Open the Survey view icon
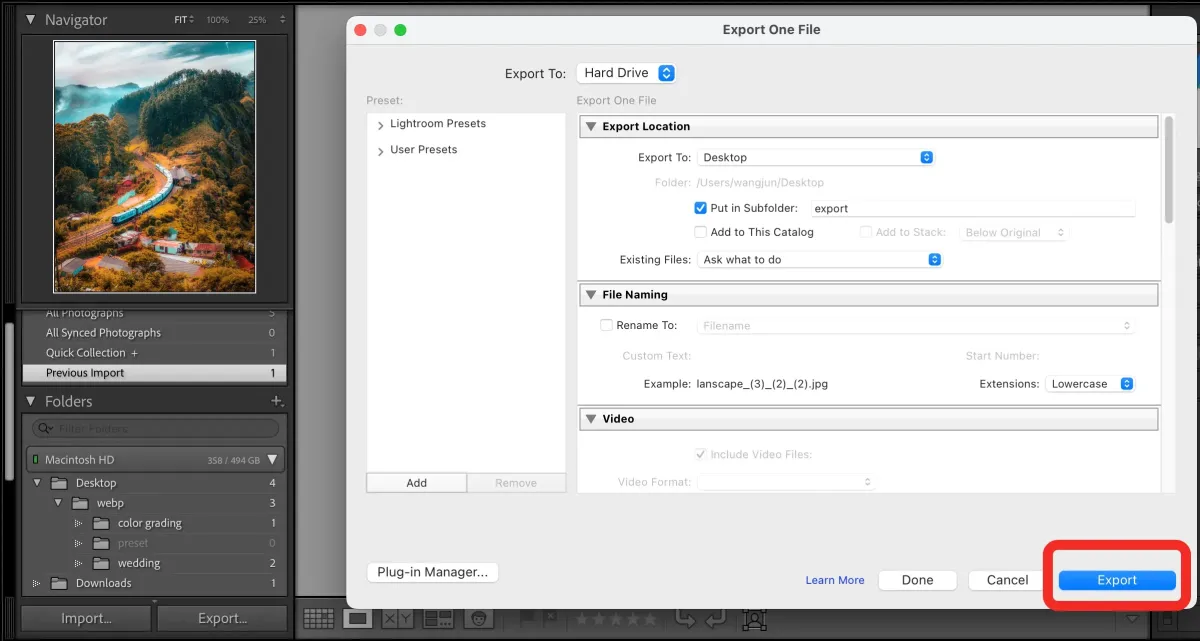The height and width of the screenshot is (641, 1200). [439, 619]
